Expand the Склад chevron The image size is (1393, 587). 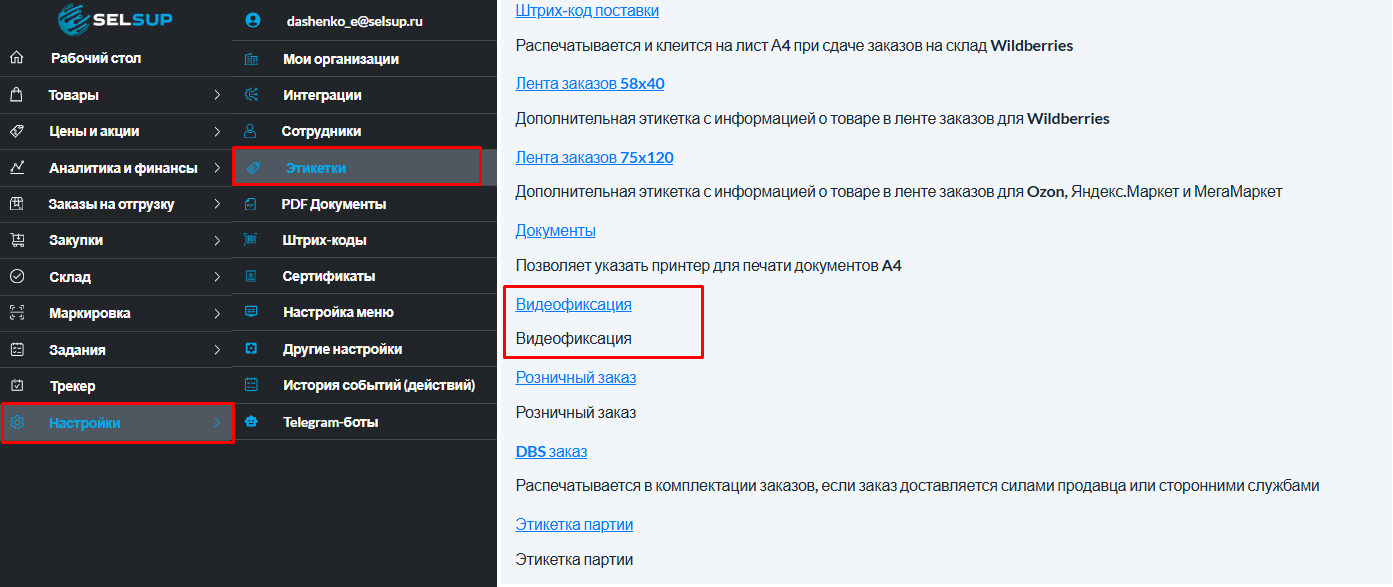(217, 277)
